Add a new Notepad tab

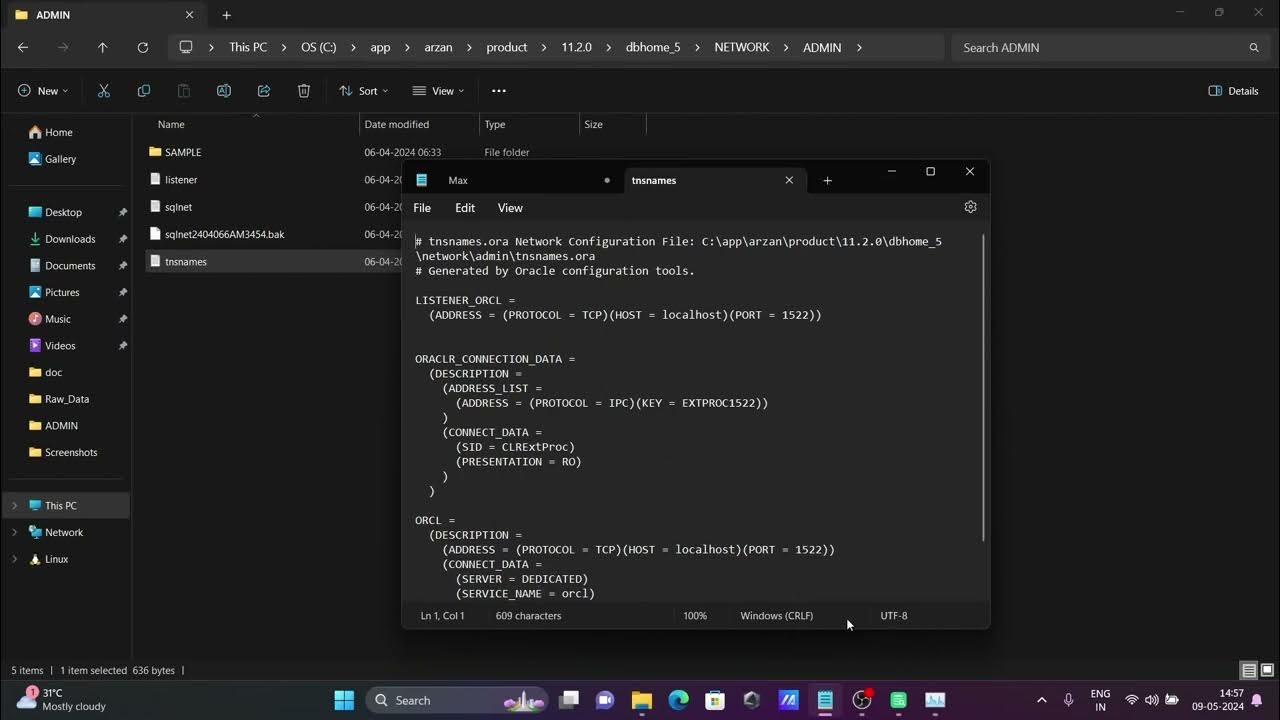click(827, 181)
